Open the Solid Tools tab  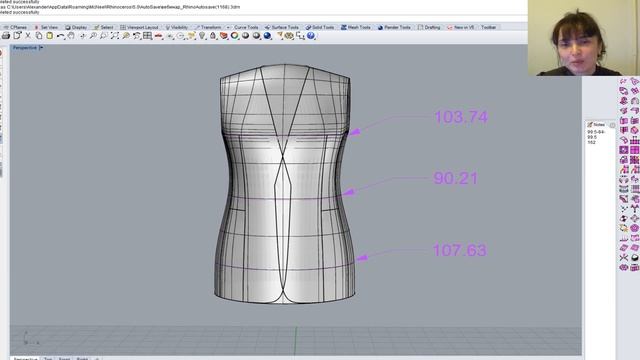tap(320, 27)
